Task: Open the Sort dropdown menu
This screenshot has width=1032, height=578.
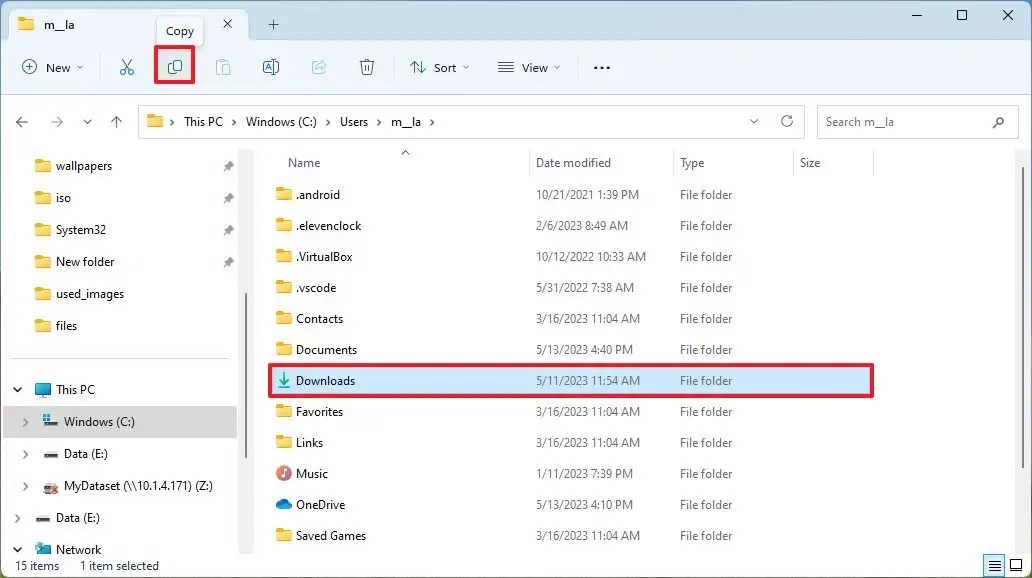Action: pos(440,67)
